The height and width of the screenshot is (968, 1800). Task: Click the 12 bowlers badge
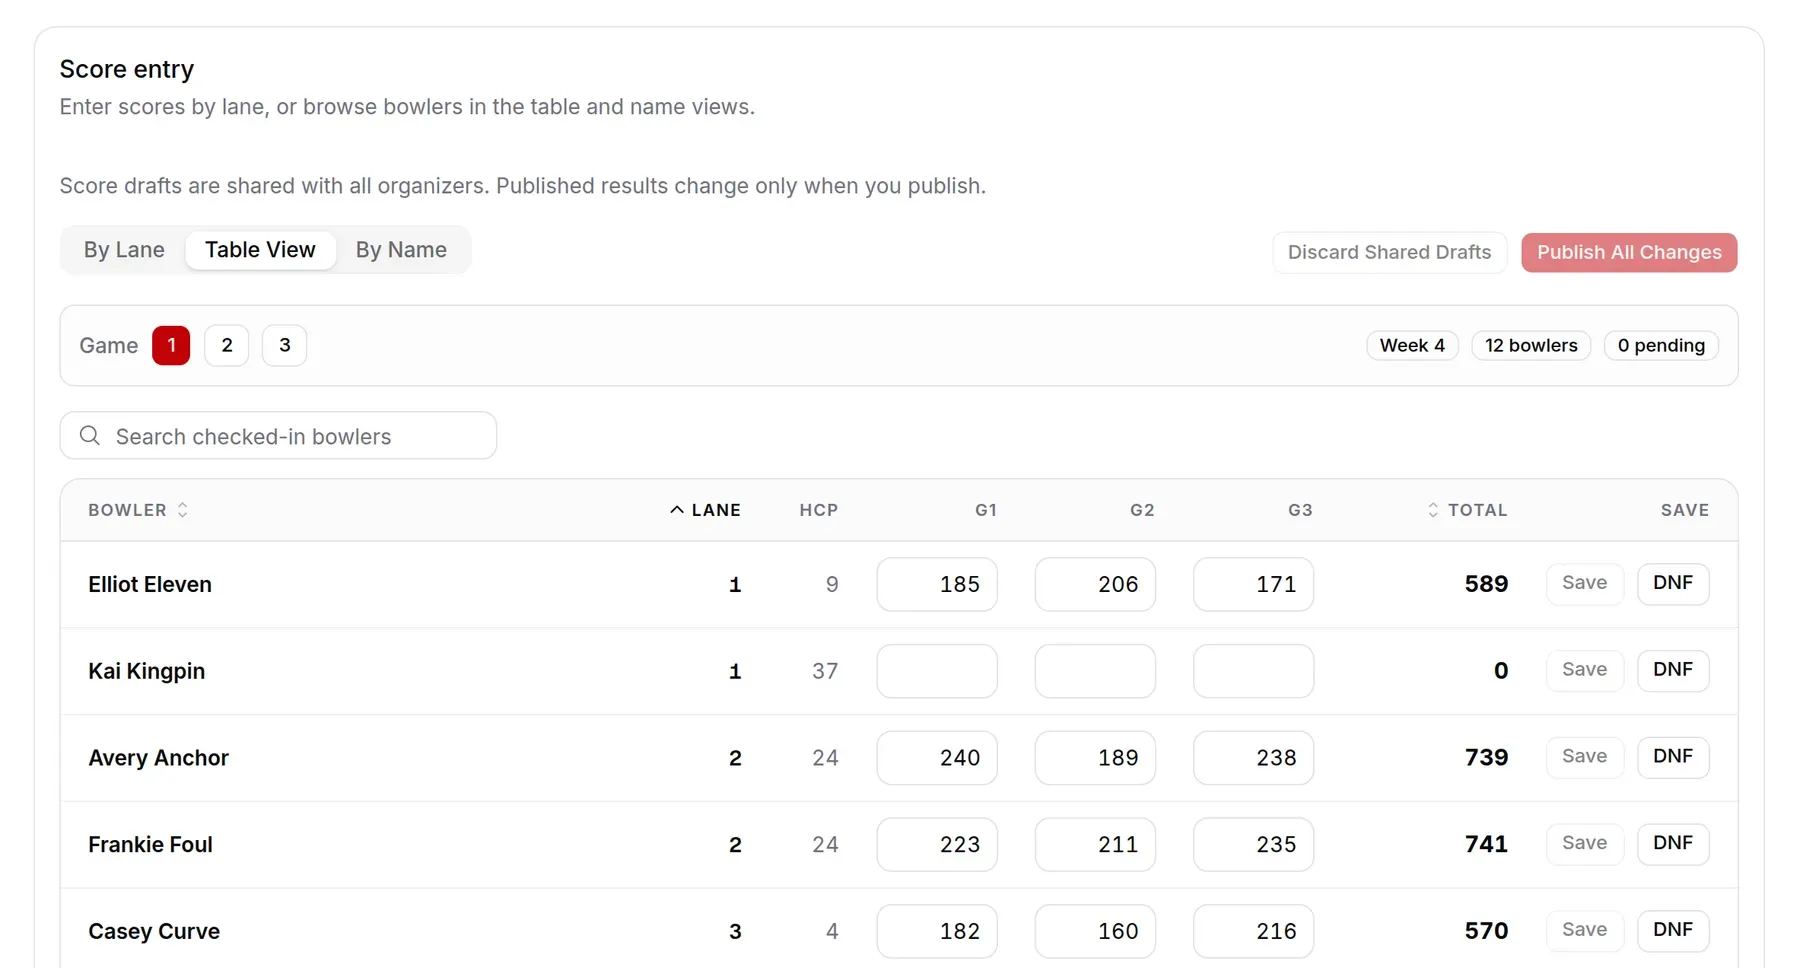tap(1531, 345)
